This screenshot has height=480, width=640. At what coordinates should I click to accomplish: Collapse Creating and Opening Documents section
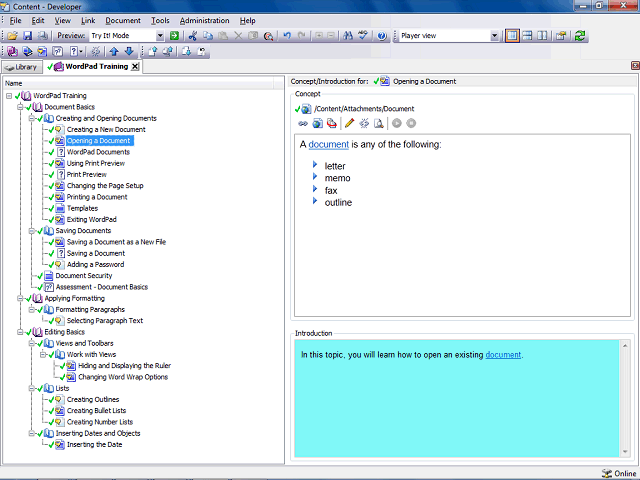(x=31, y=118)
